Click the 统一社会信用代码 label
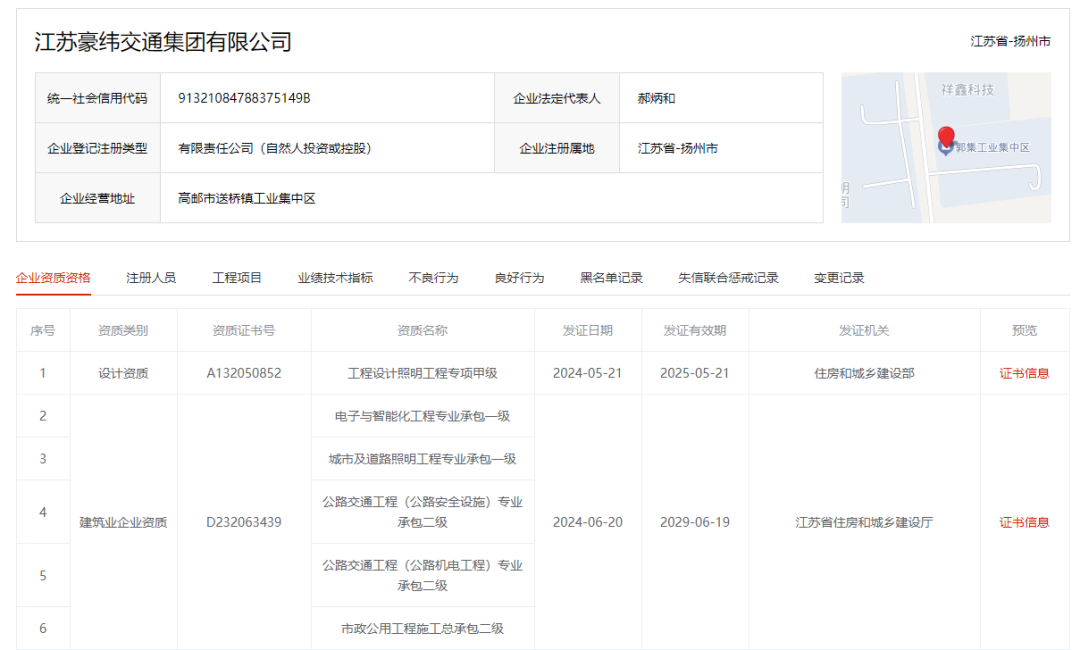The width and height of the screenshot is (1080, 650). click(97, 98)
